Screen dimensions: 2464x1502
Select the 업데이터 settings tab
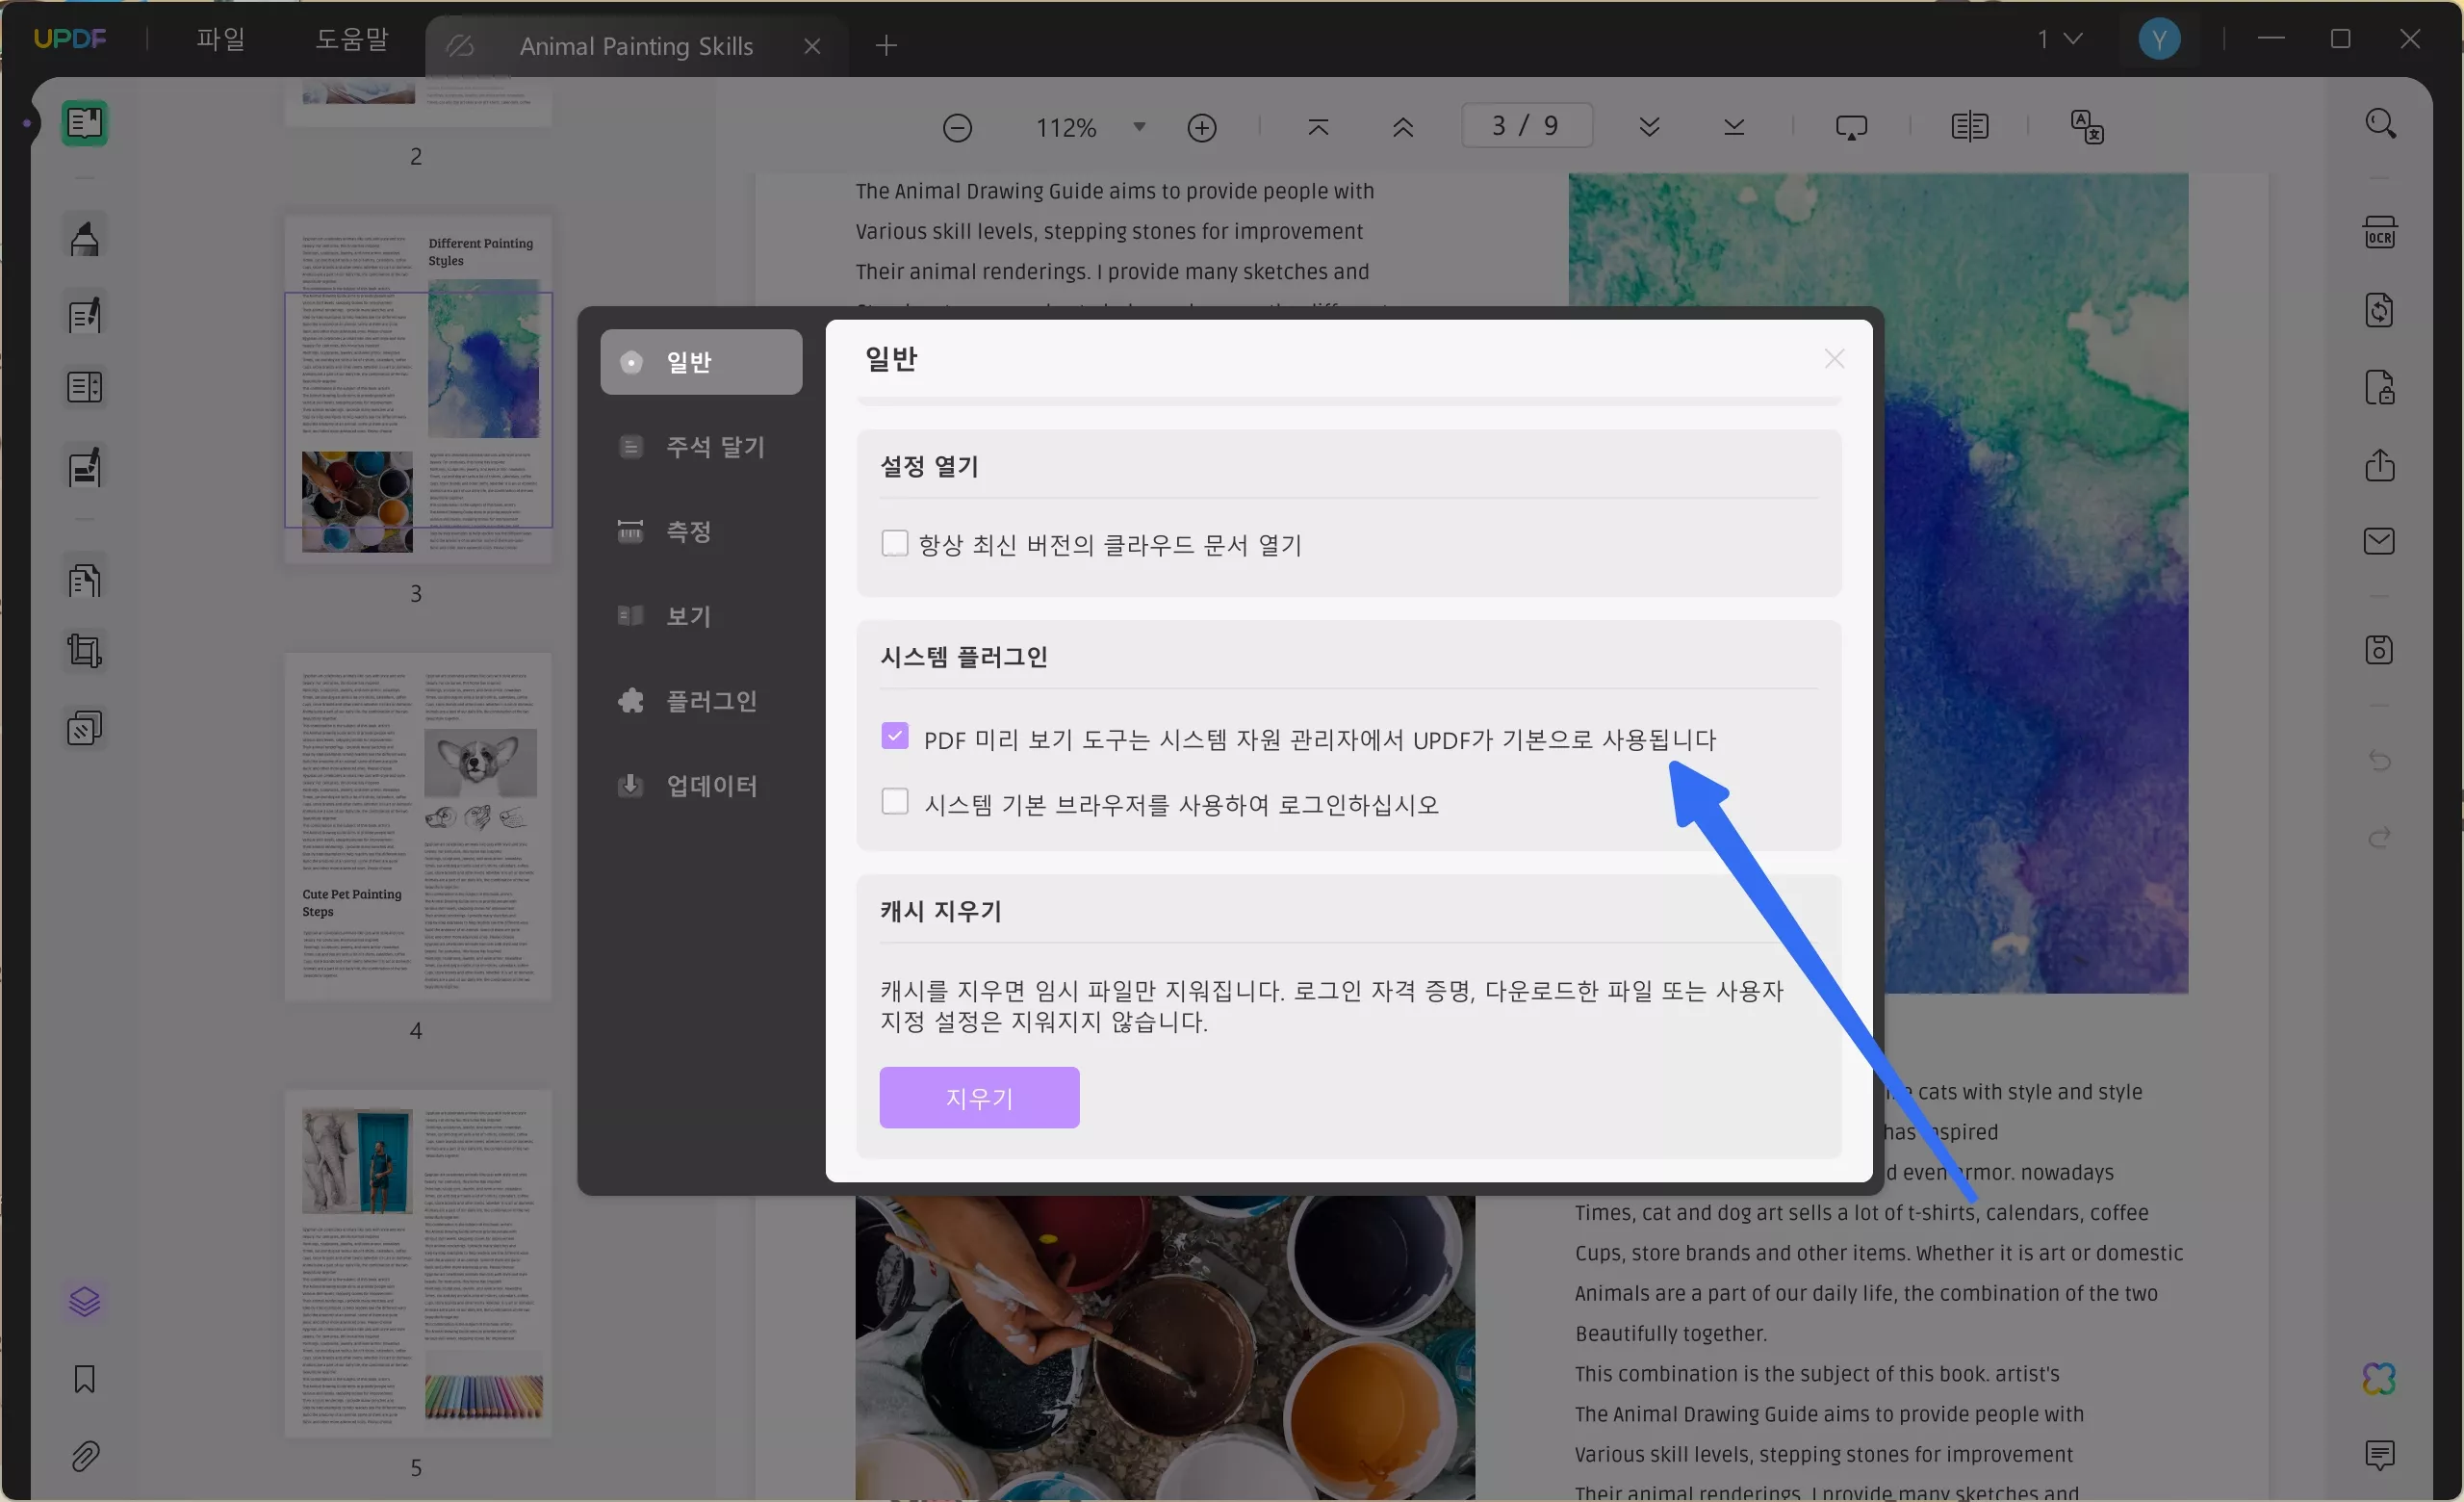tap(701, 786)
